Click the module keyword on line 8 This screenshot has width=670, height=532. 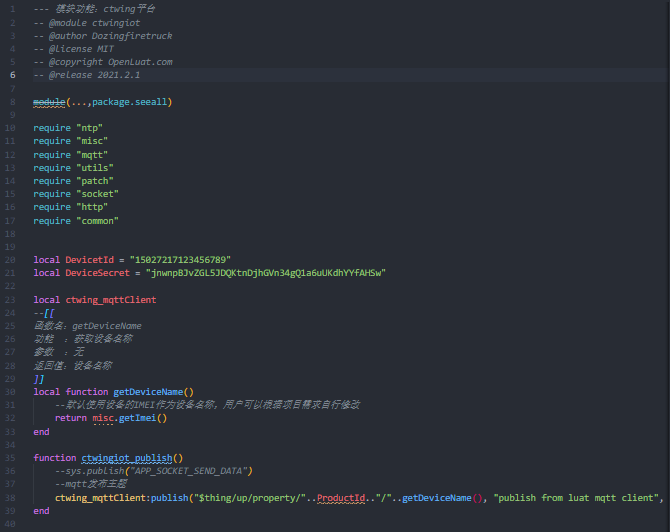point(49,102)
